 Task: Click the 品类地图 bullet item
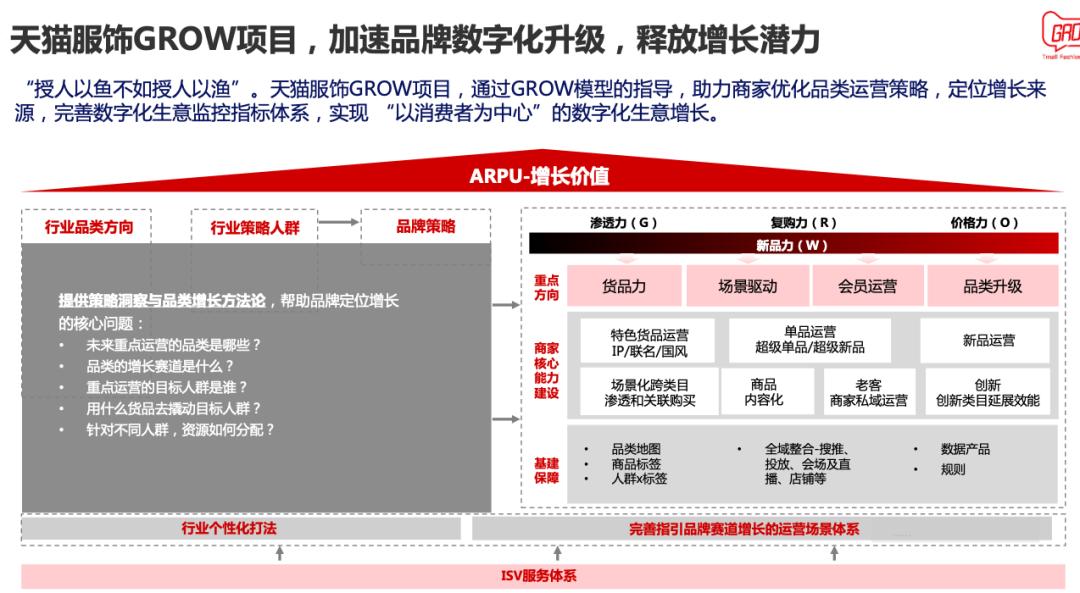click(636, 449)
